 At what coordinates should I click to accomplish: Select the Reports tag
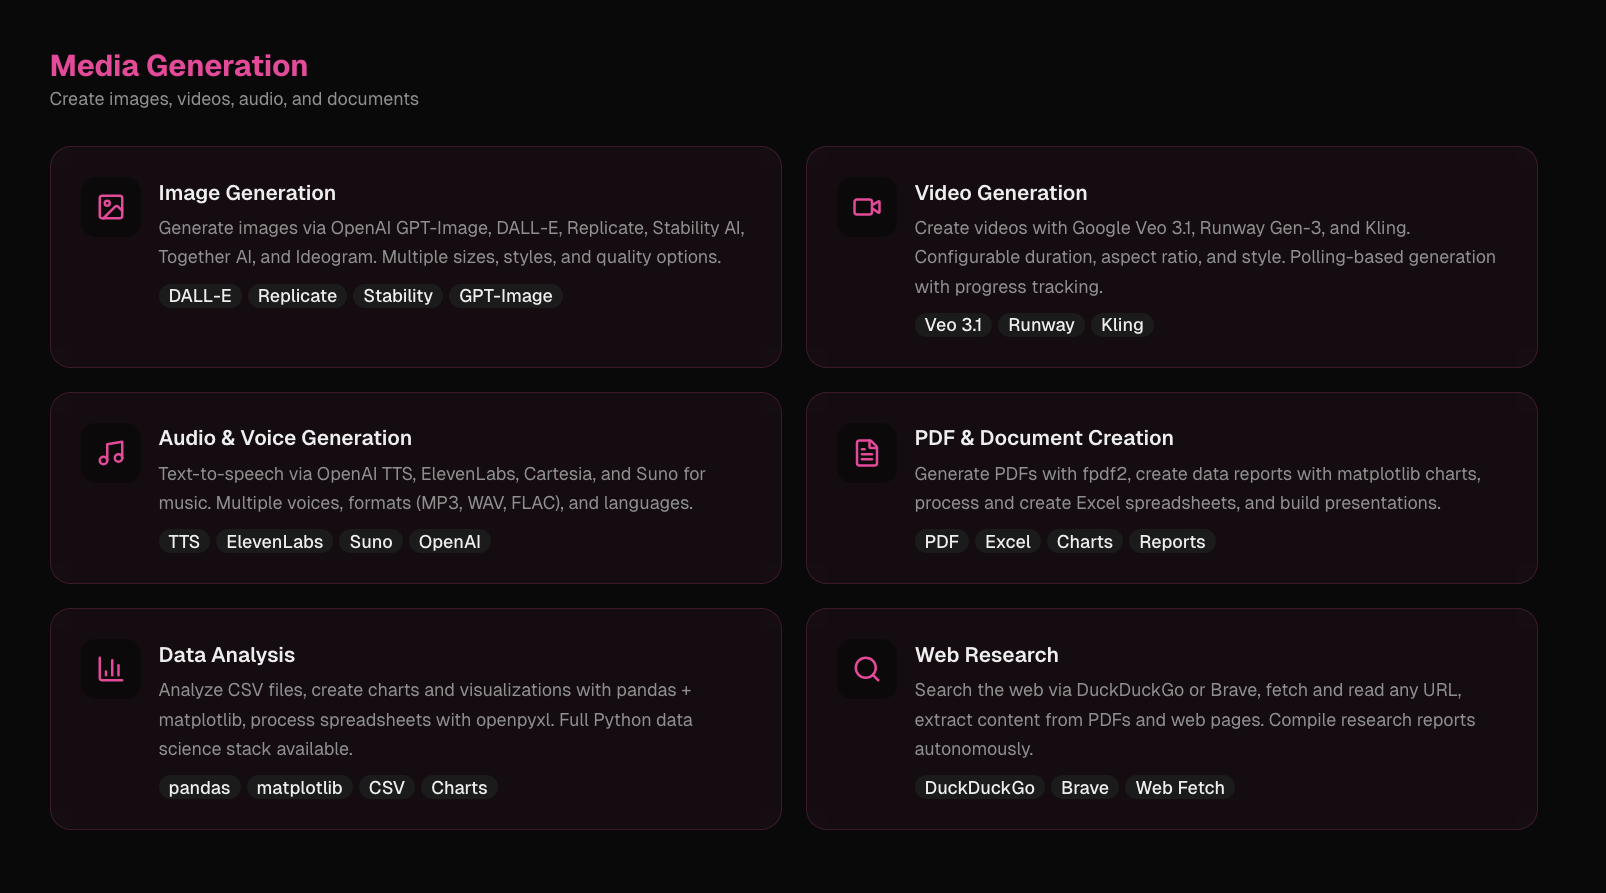tap(1172, 542)
